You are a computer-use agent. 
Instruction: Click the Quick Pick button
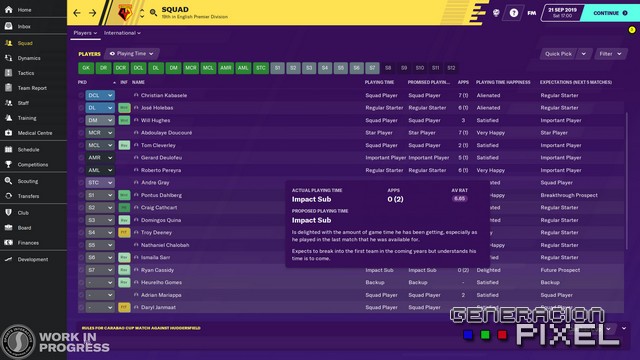[558, 54]
